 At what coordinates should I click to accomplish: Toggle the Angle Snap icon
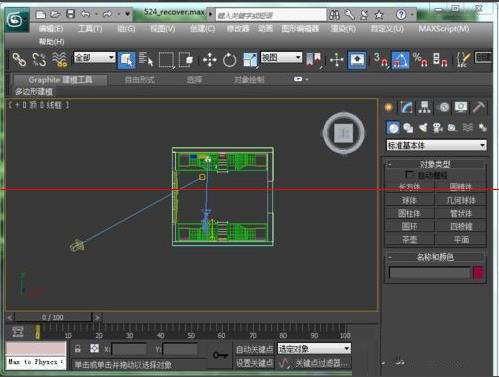point(400,60)
